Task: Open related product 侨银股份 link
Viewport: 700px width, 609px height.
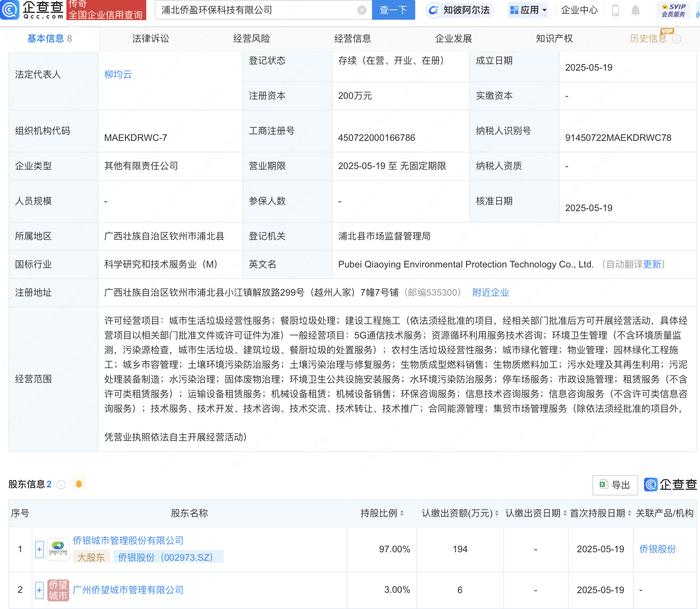Action: pyautogui.click(x=657, y=549)
